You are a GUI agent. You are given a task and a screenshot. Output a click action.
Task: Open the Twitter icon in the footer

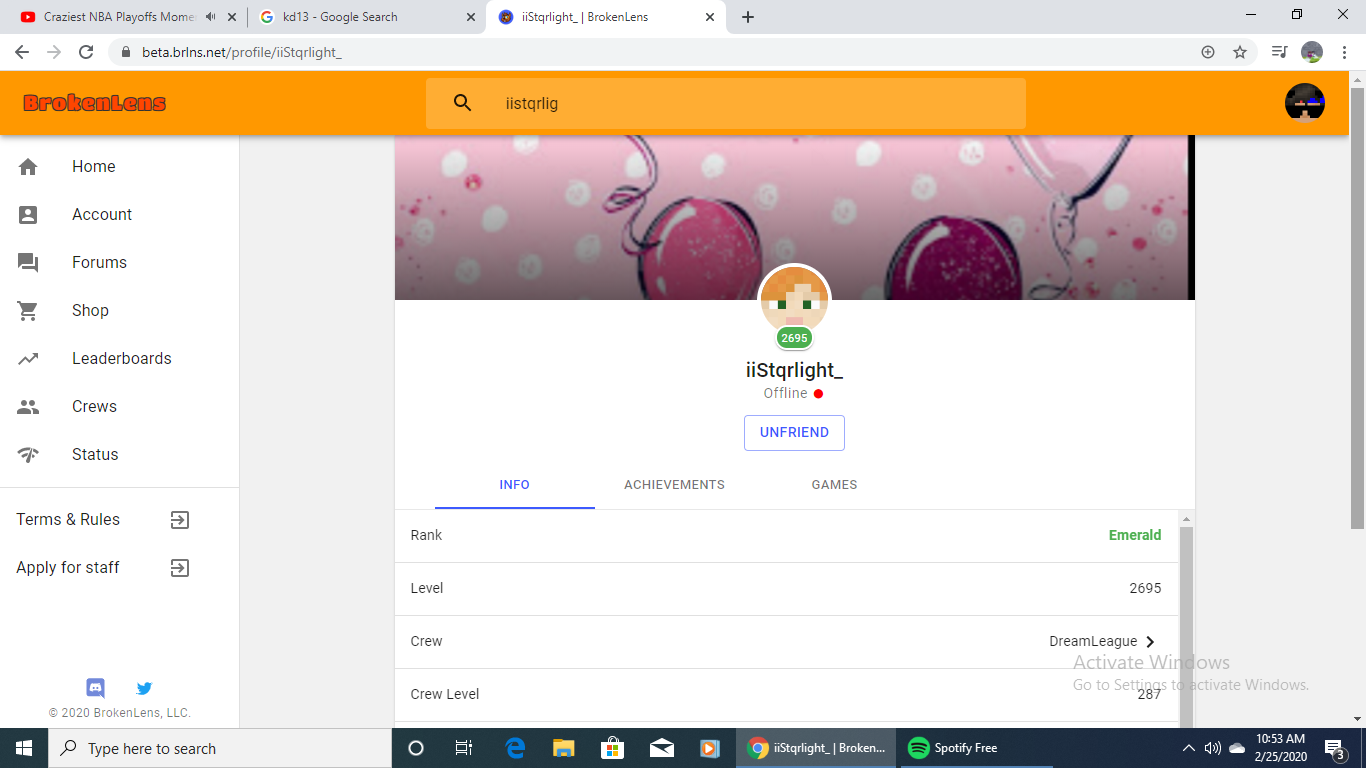tap(144, 688)
